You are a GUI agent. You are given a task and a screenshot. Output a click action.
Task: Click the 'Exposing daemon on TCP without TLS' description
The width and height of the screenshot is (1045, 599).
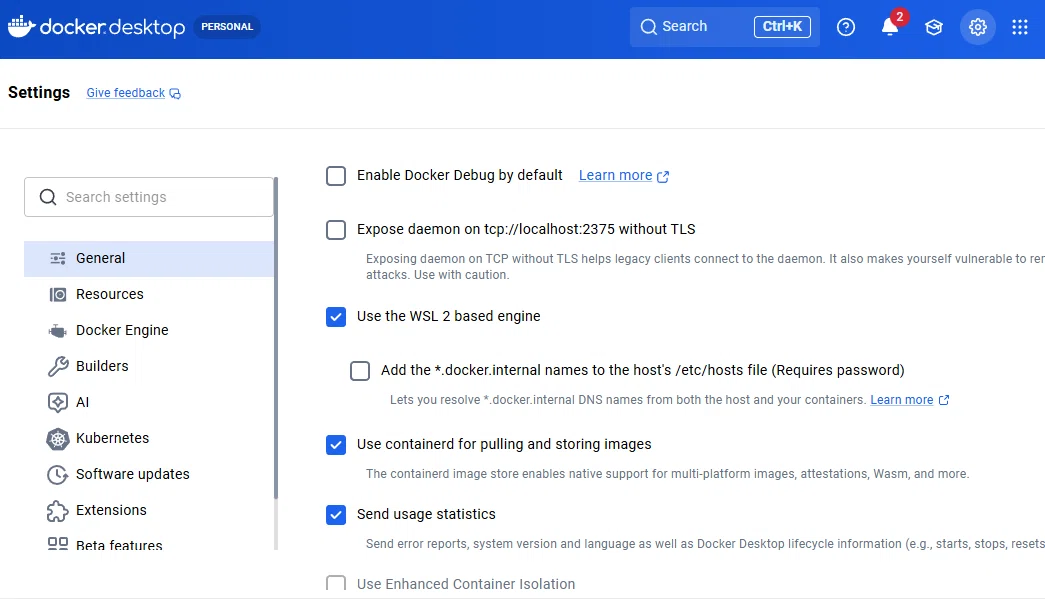pos(705,267)
